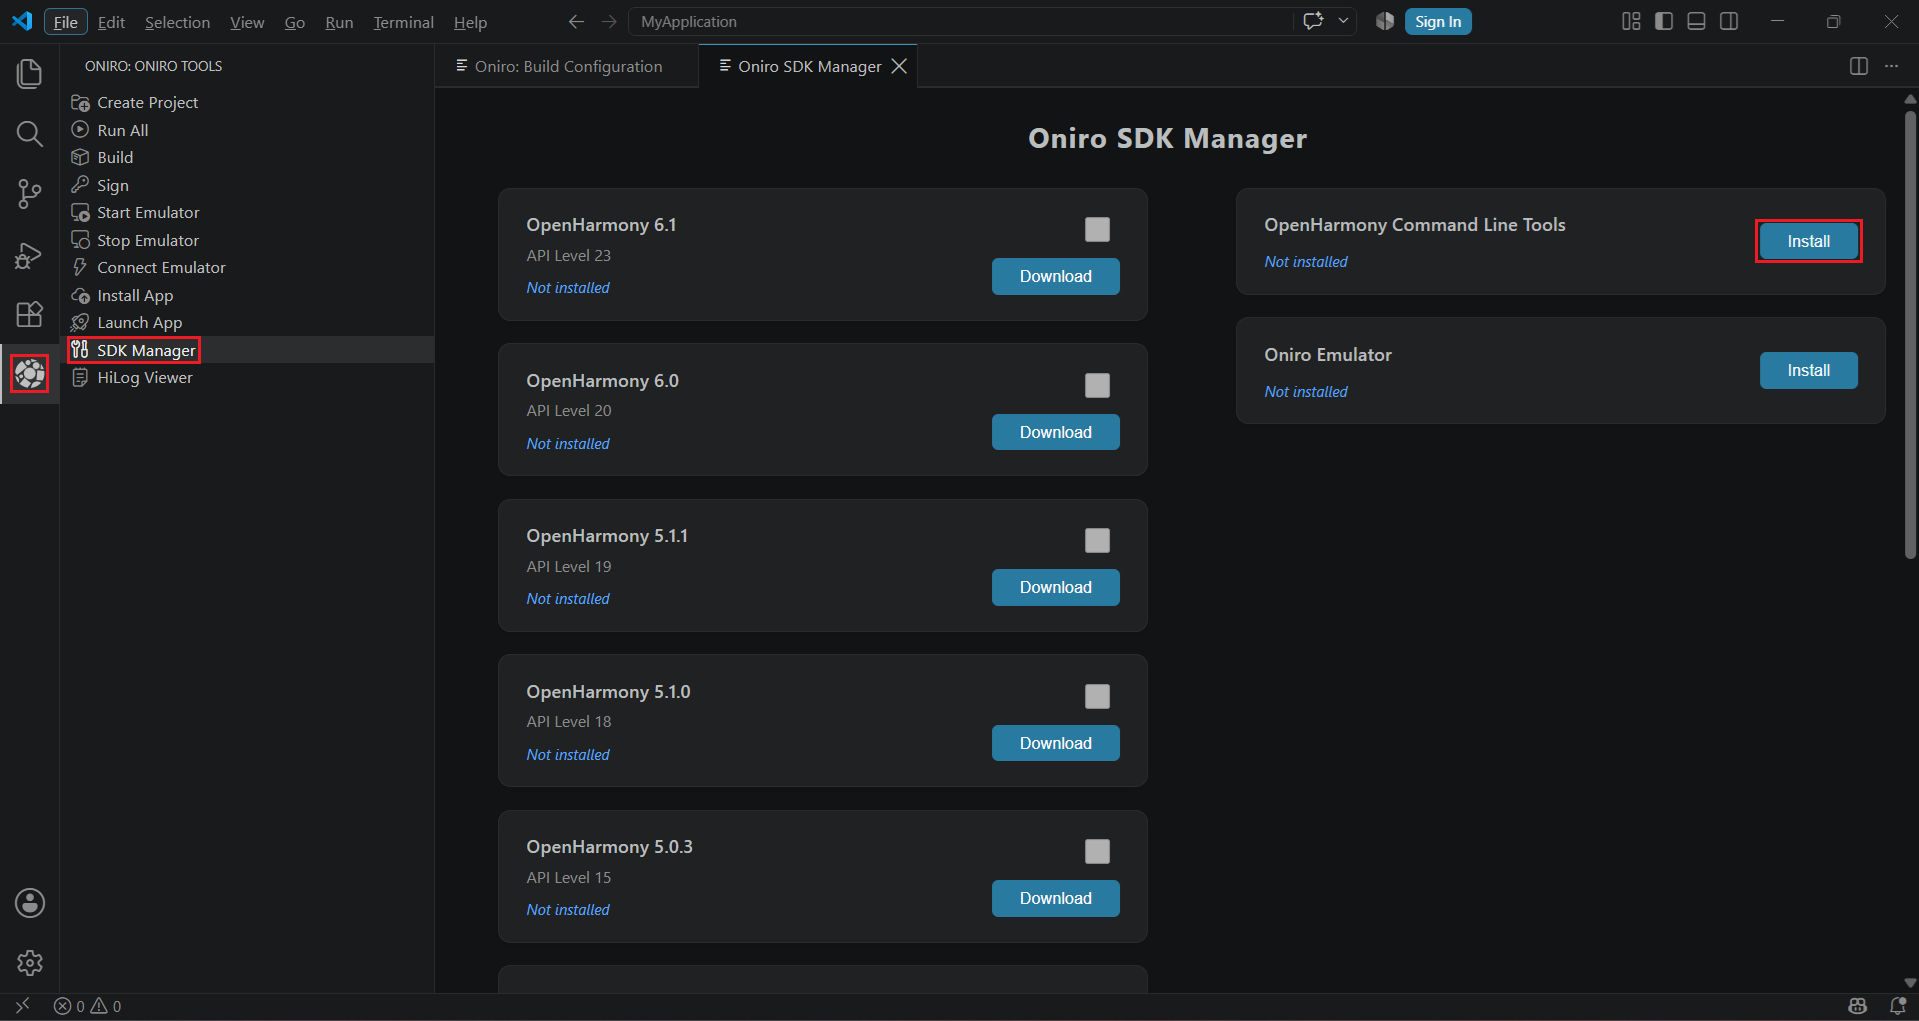This screenshot has width=1919, height=1021.
Task: Download OpenHarmony 5.1.1 SDK
Action: (1055, 587)
